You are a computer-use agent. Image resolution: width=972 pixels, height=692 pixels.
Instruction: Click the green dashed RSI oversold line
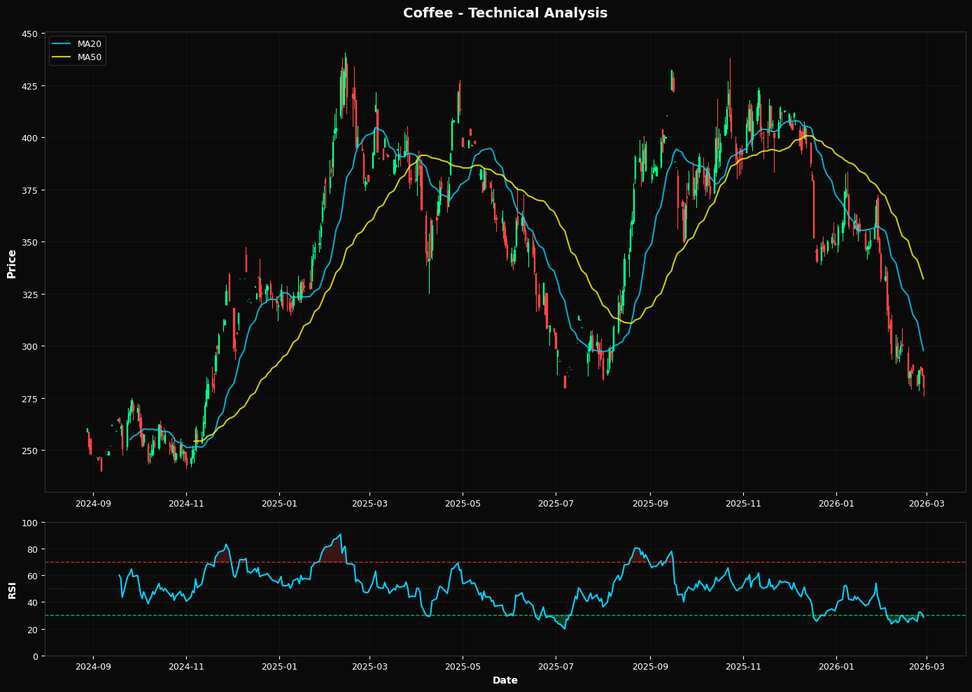(x=505, y=616)
